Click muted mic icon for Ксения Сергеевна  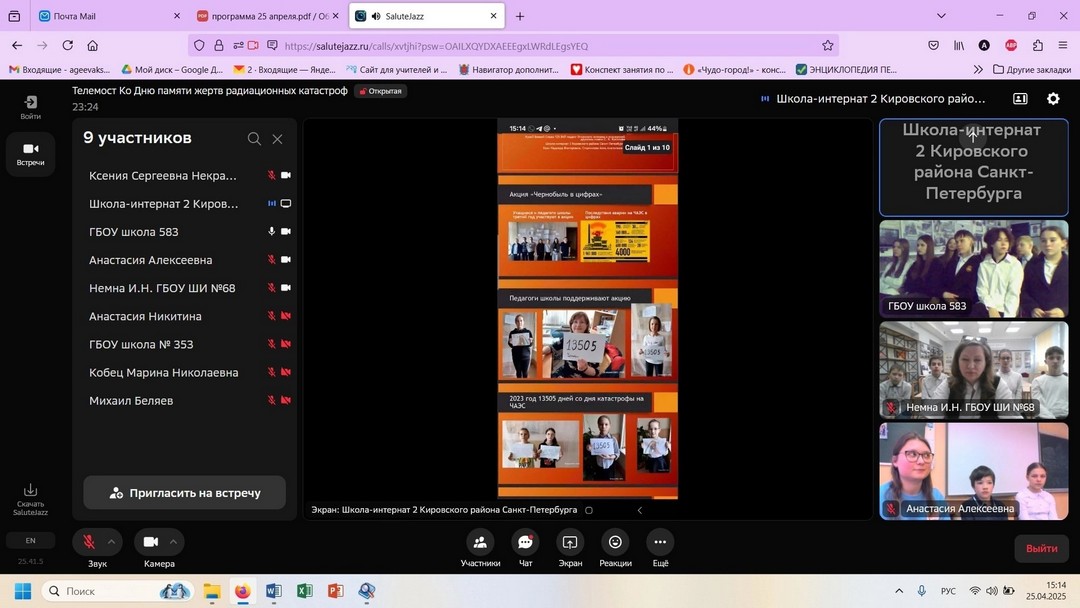click(x=271, y=176)
